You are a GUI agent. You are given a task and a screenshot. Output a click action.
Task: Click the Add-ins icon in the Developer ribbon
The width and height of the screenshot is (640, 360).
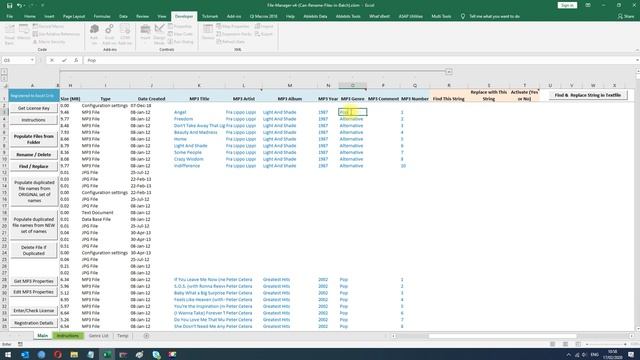pos(94,34)
